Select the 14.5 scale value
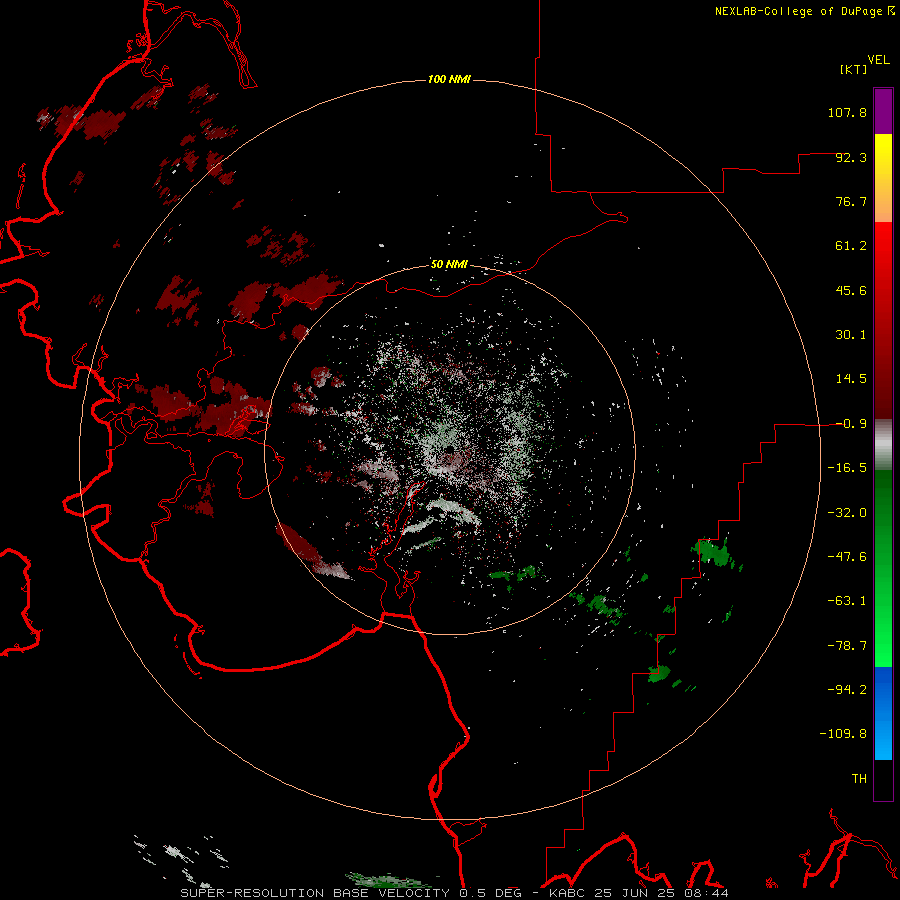 point(851,379)
